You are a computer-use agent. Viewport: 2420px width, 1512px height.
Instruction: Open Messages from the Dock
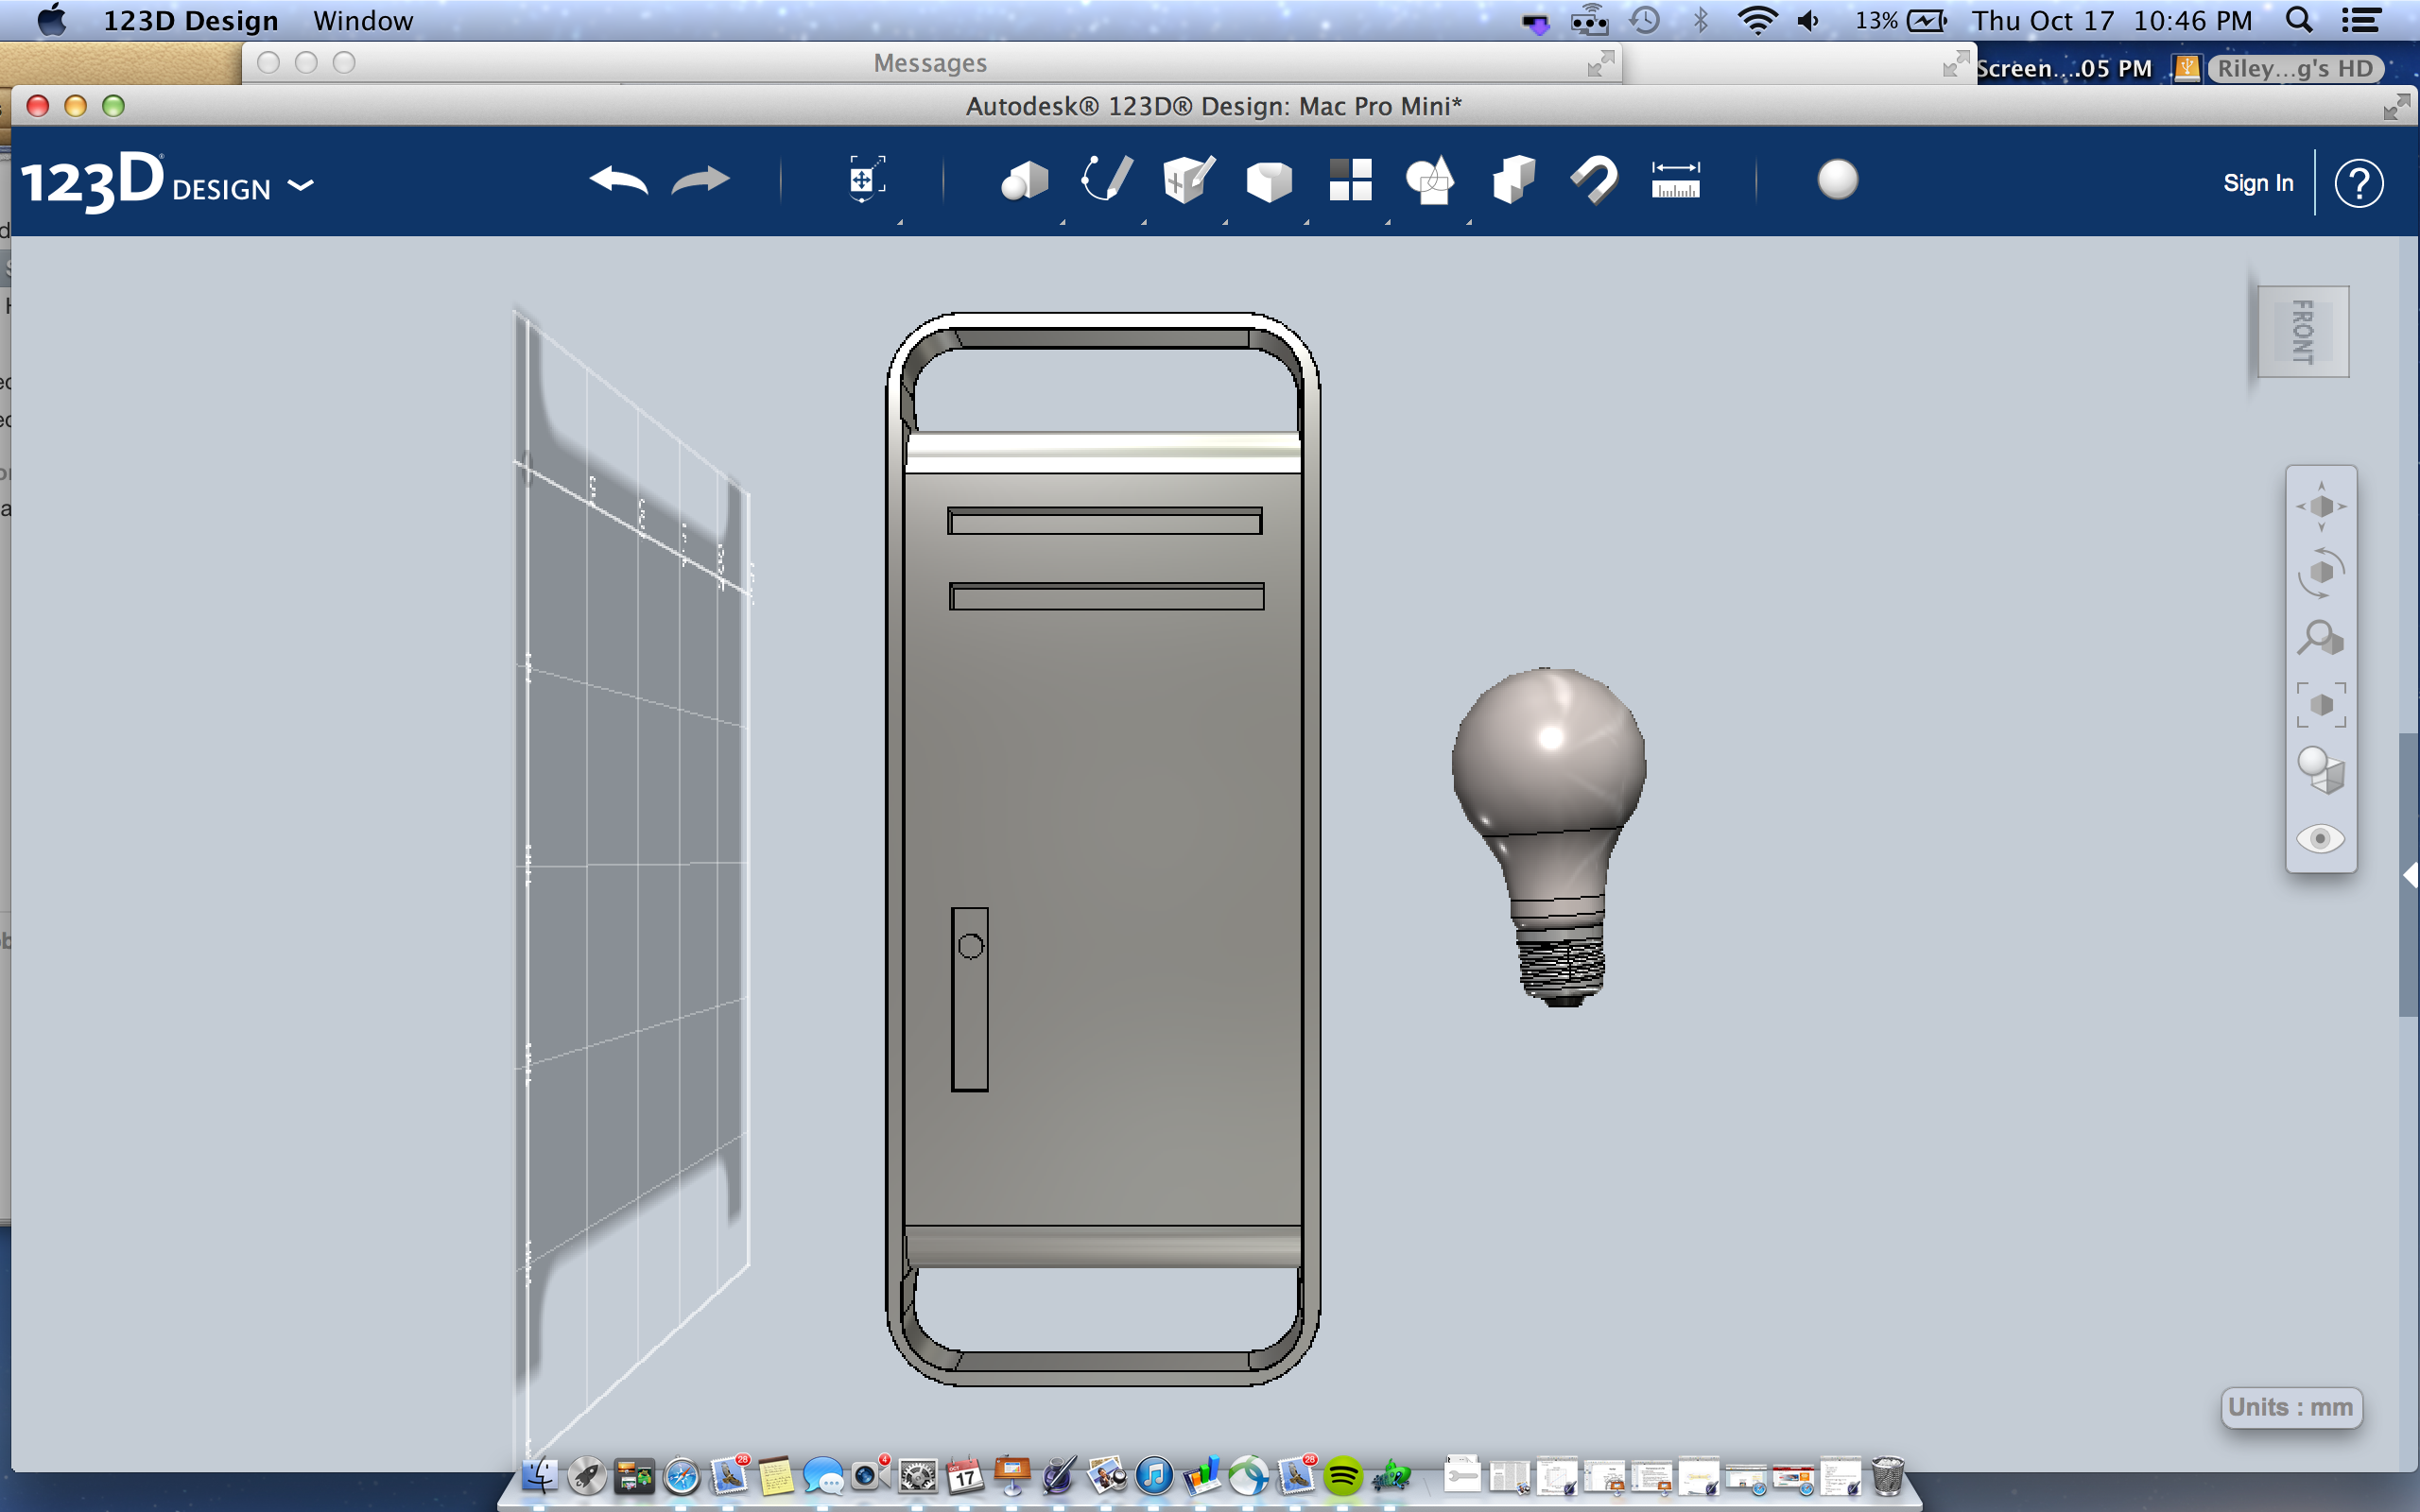point(823,1475)
